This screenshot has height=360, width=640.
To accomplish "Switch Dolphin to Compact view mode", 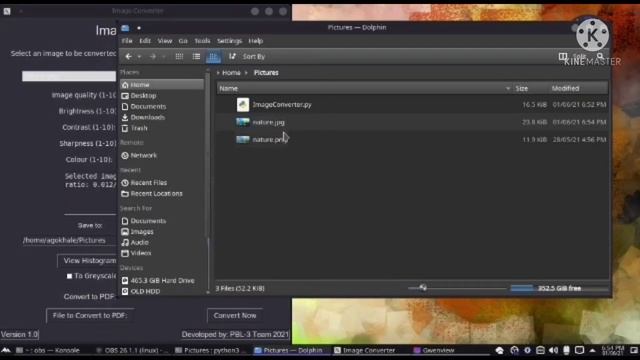I will point(196,56).
